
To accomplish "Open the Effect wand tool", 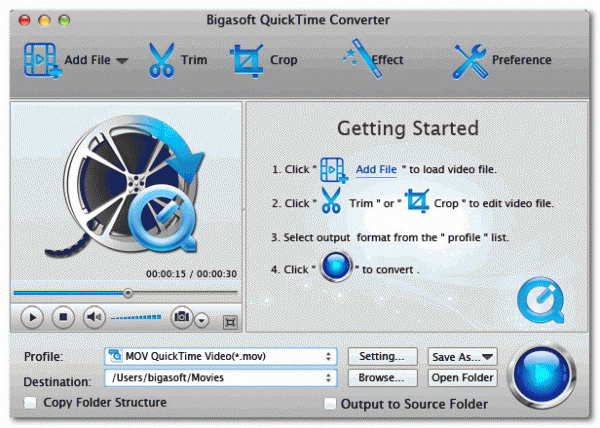I will tap(363, 59).
